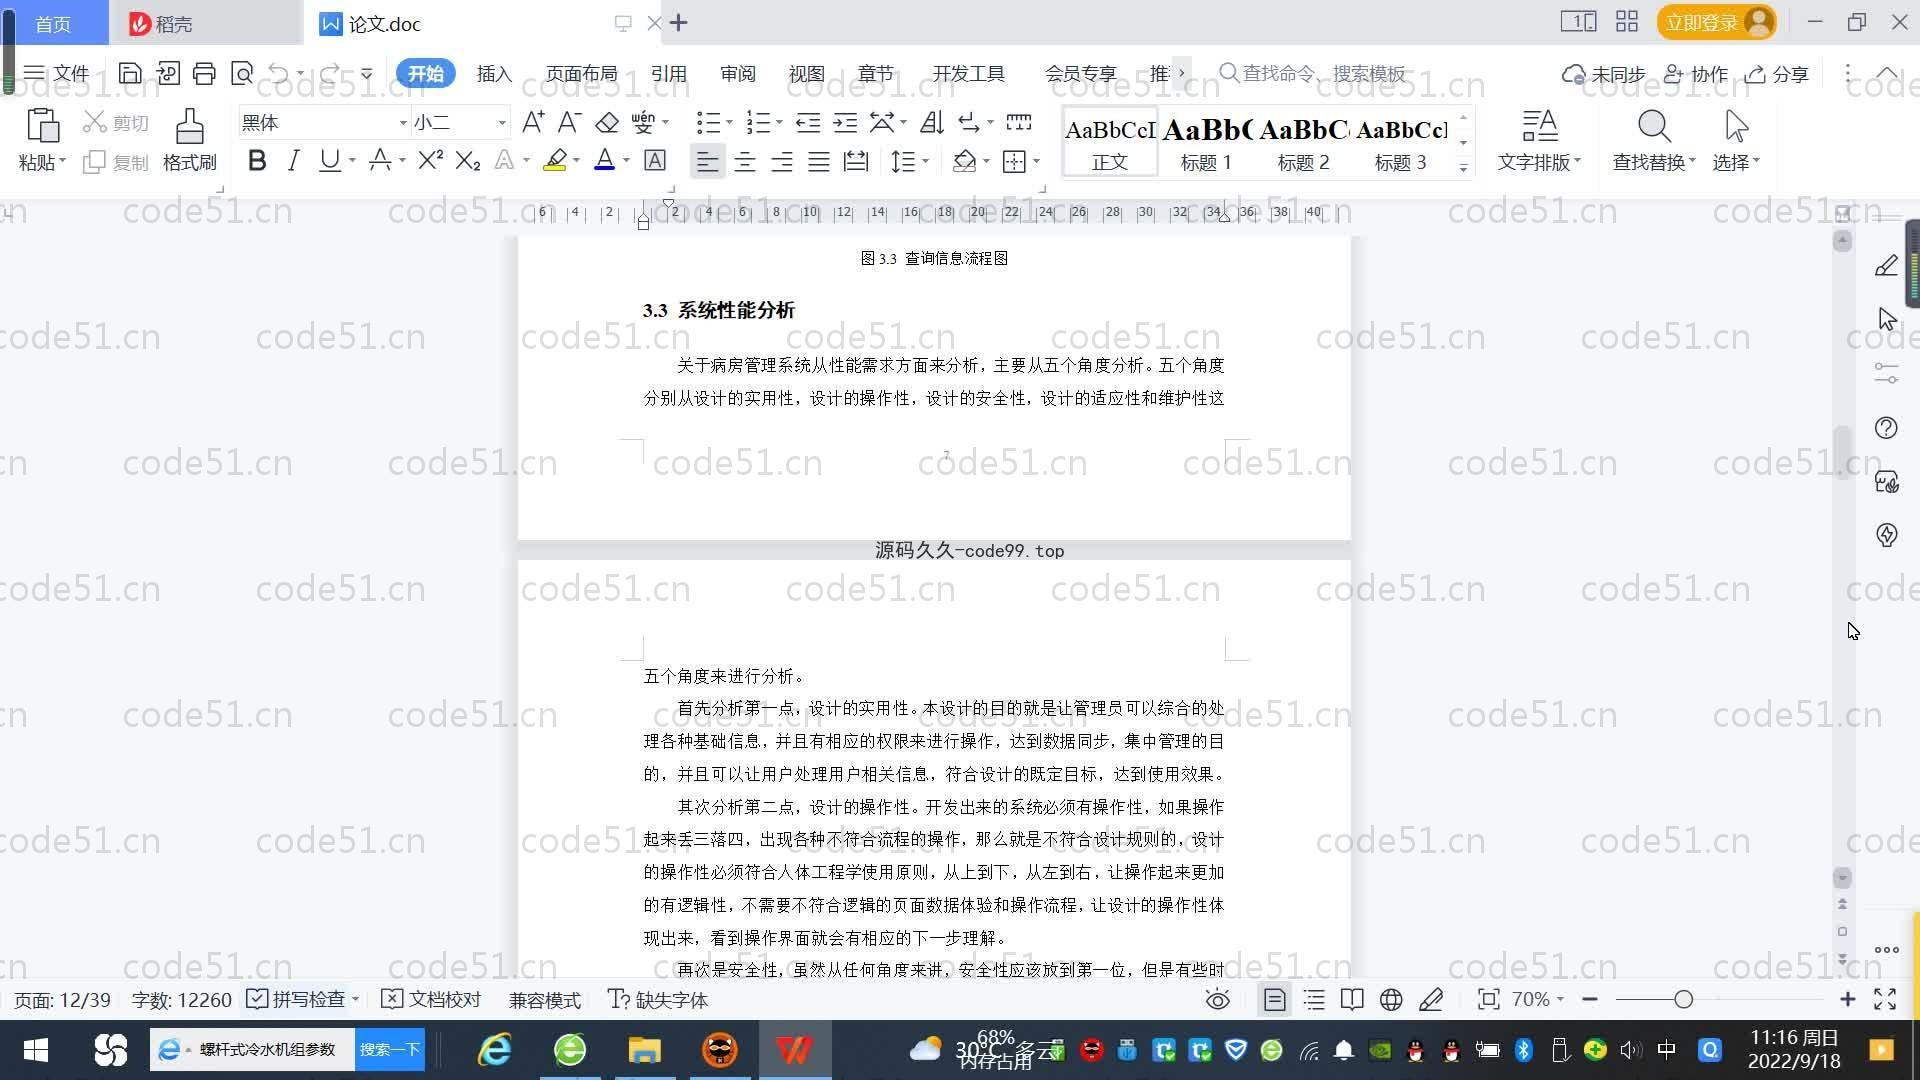Image resolution: width=1920 pixels, height=1080 pixels.
Task: Open the font size dropdown
Action: point(502,123)
